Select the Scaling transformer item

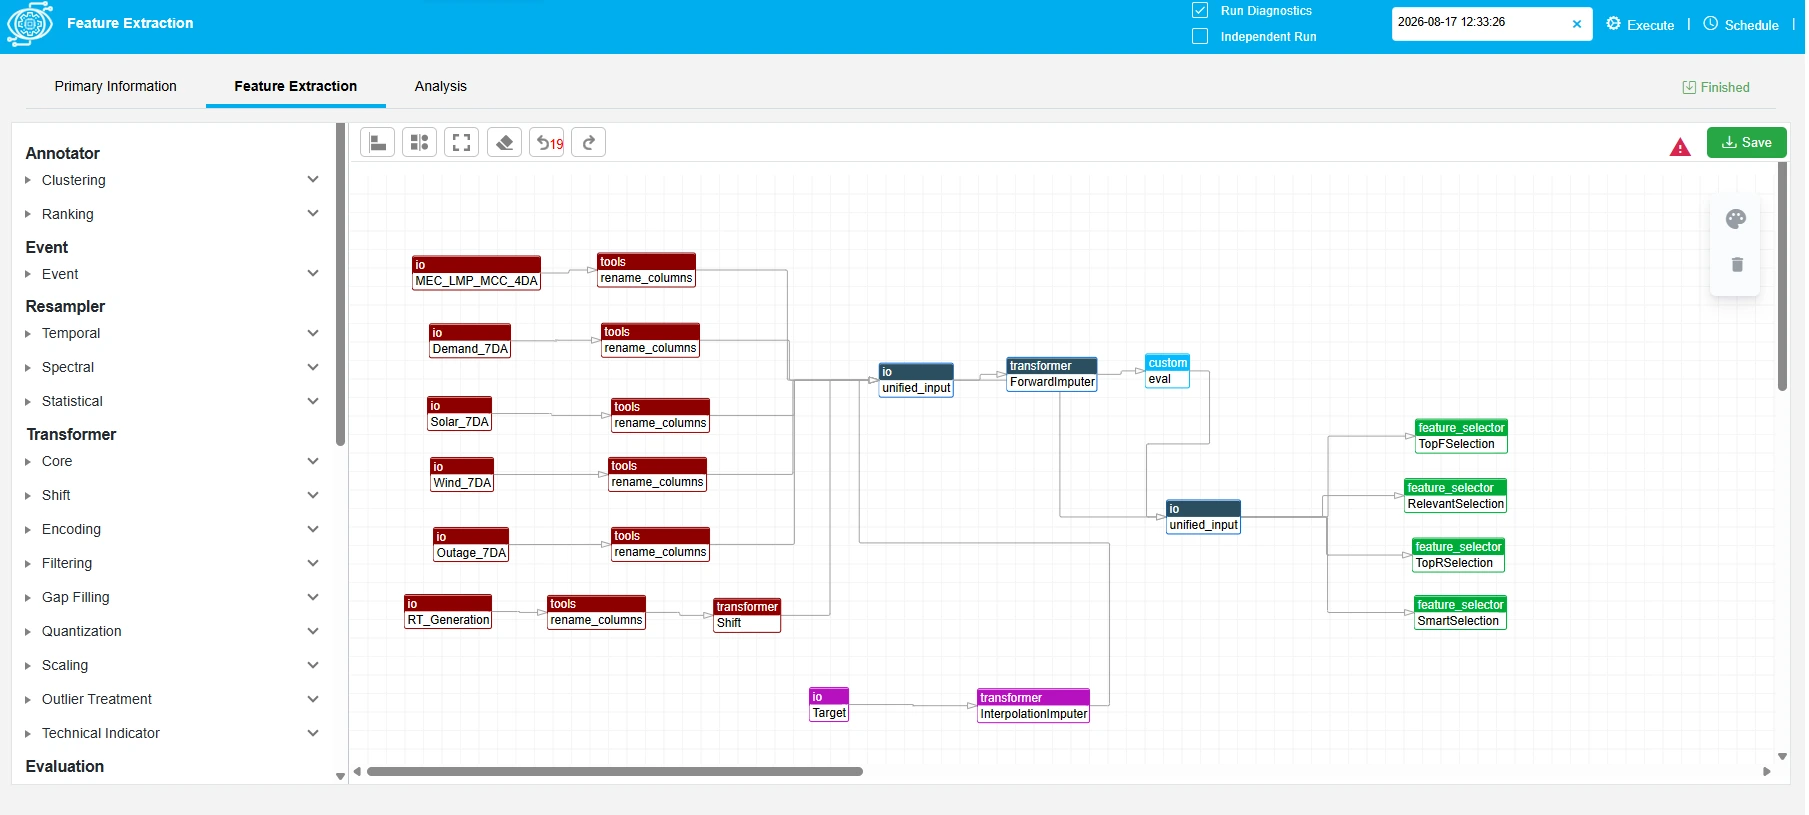coord(65,665)
